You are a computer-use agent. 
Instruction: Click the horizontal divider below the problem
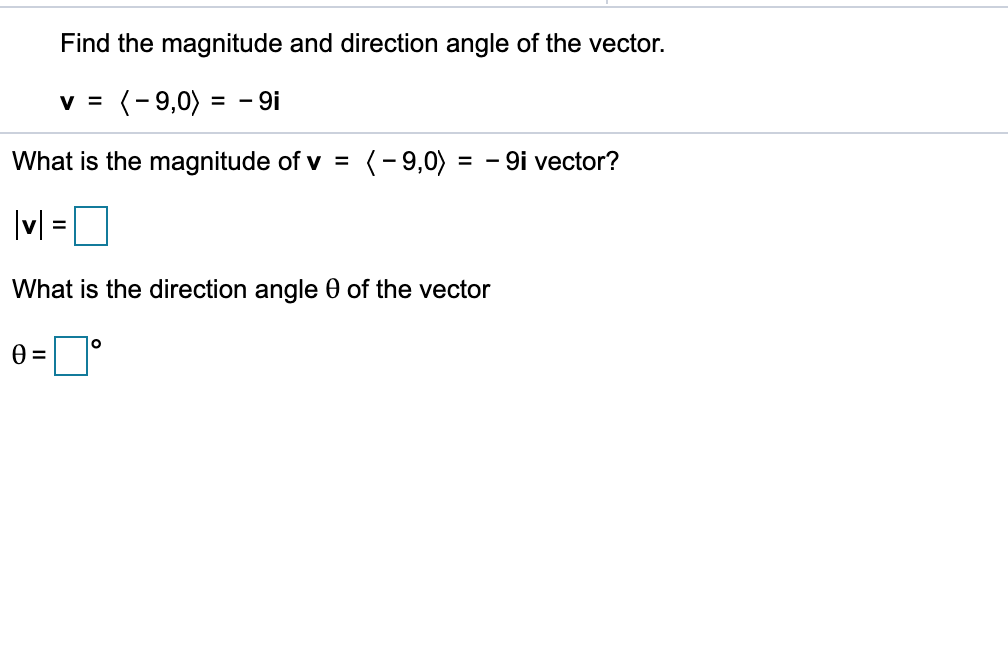click(x=504, y=132)
